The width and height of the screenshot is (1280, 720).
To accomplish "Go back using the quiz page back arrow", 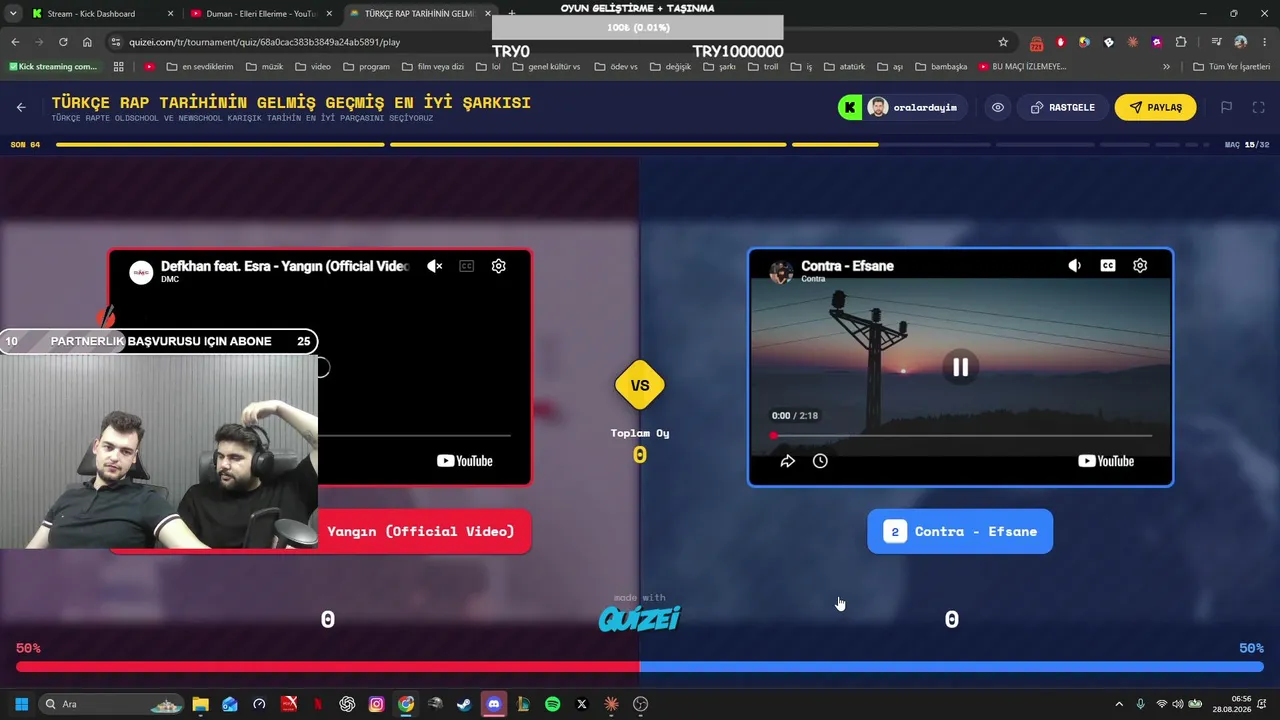I will (21, 107).
